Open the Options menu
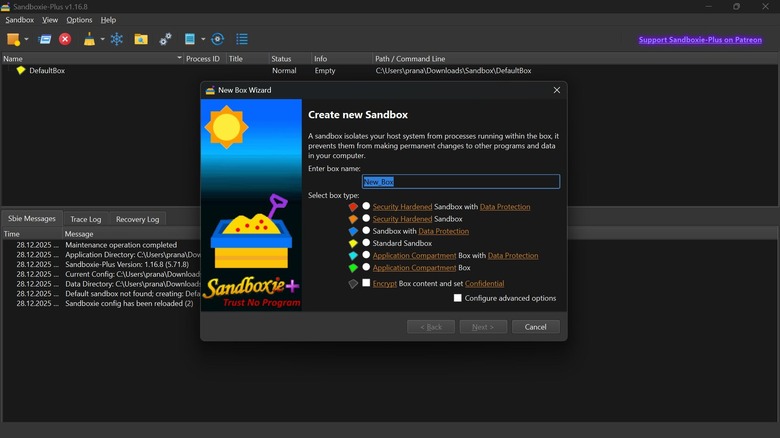 click(79, 20)
